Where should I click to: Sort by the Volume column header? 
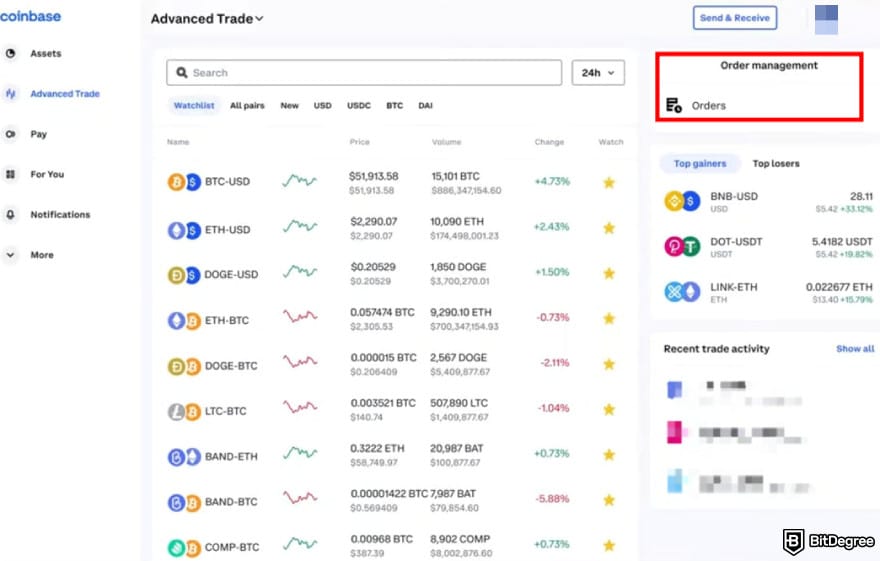[x=446, y=142]
